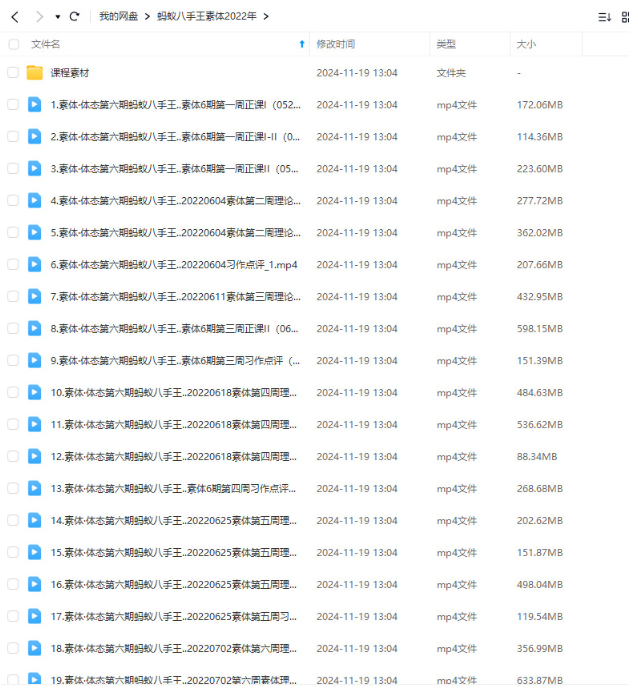This screenshot has height=691, width=638.
Task: Select checkbox for video file 18
Action: [13, 648]
